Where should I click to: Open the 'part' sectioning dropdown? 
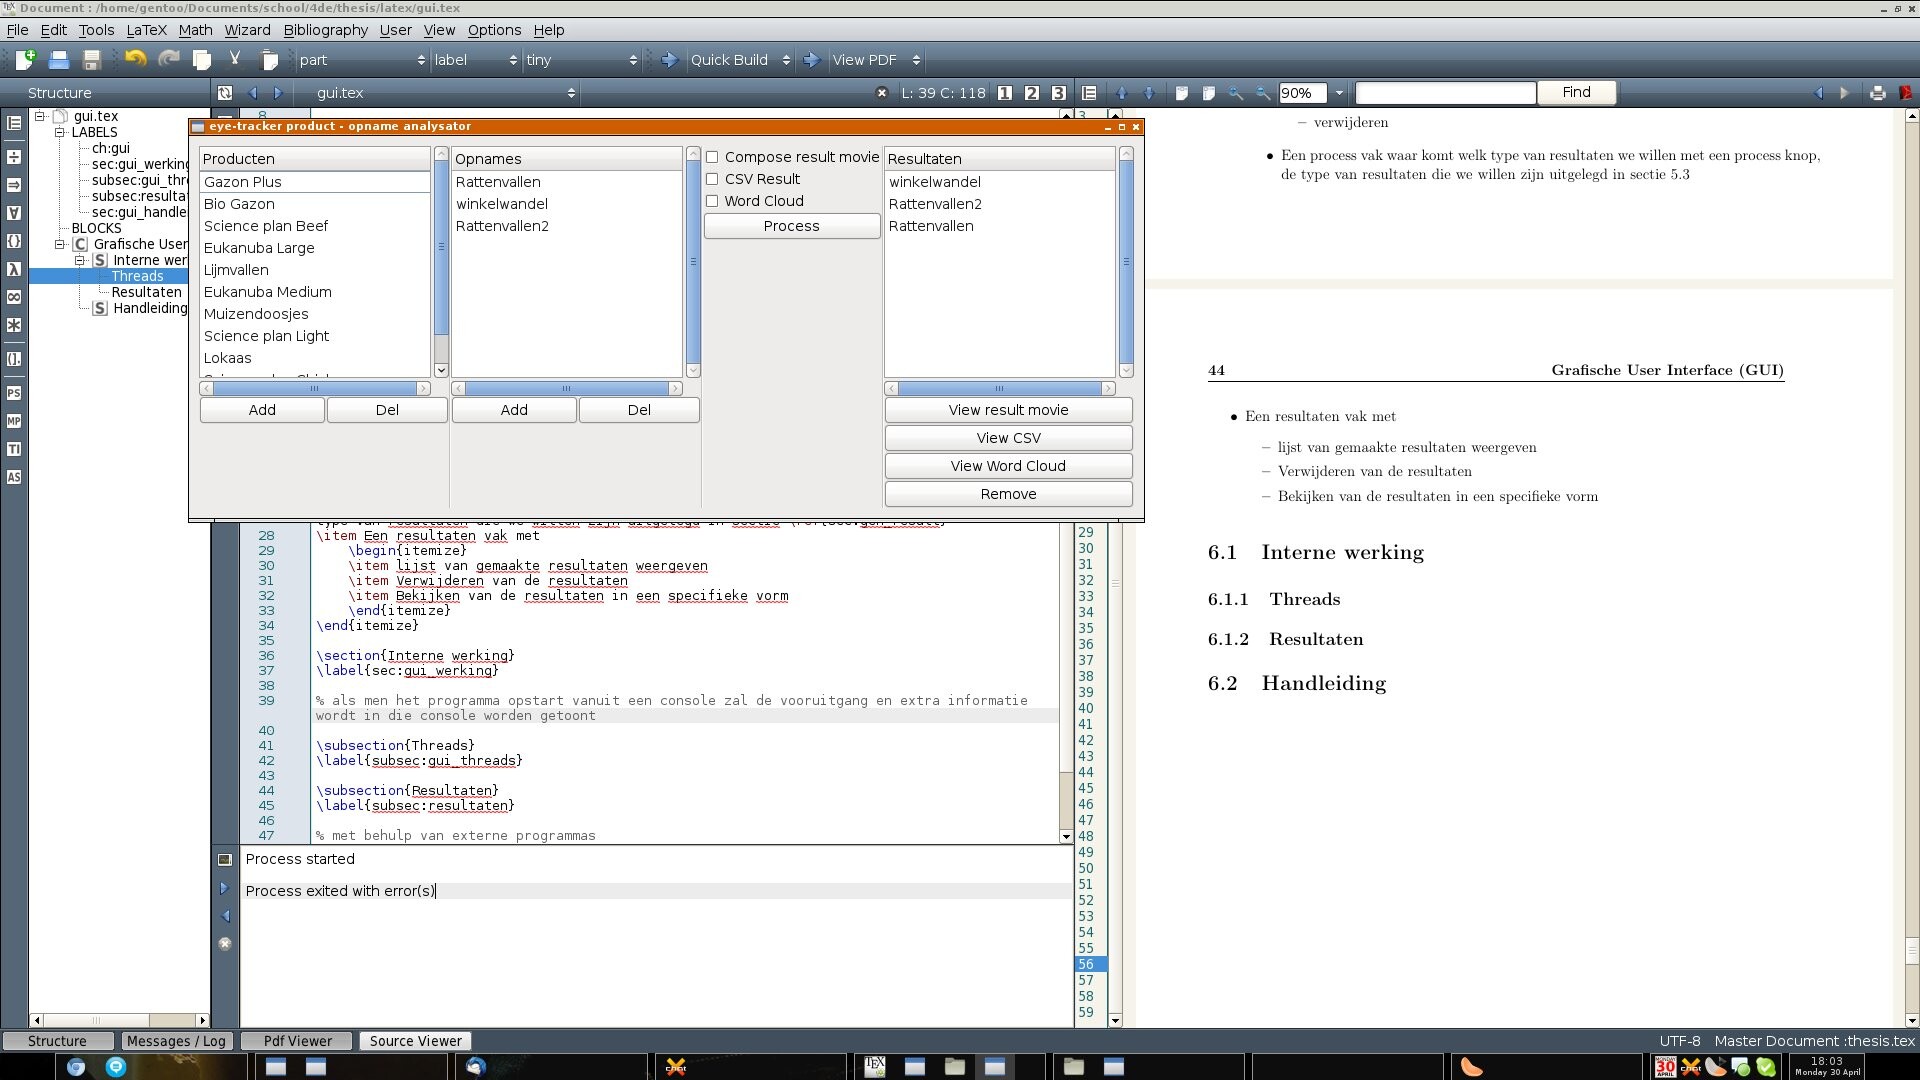coord(361,60)
